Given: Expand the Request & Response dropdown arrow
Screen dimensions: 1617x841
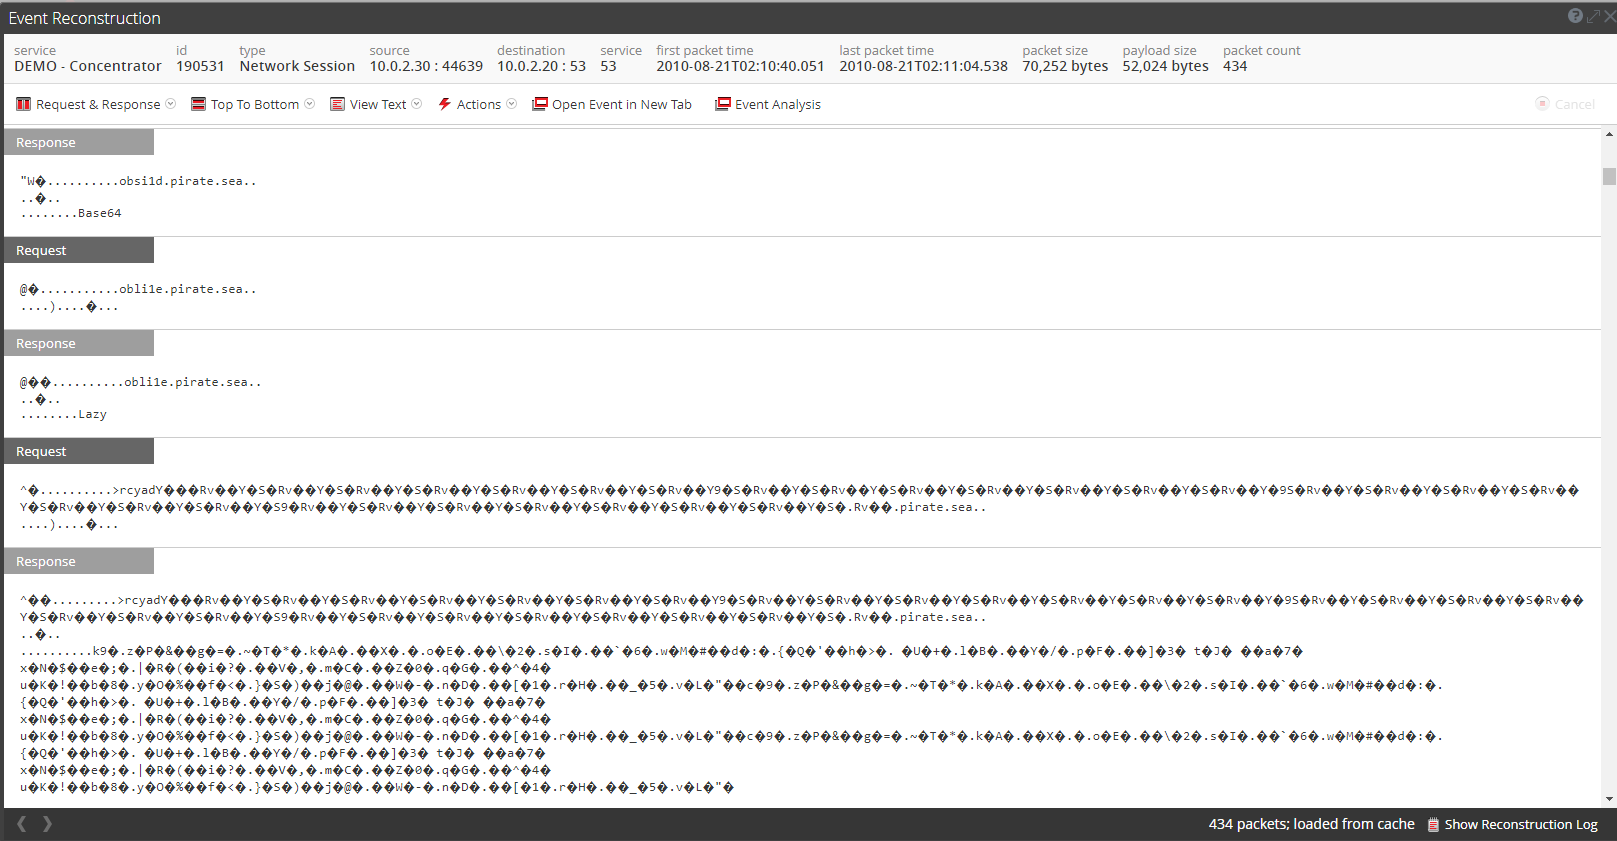Looking at the screenshot, I should [171, 104].
